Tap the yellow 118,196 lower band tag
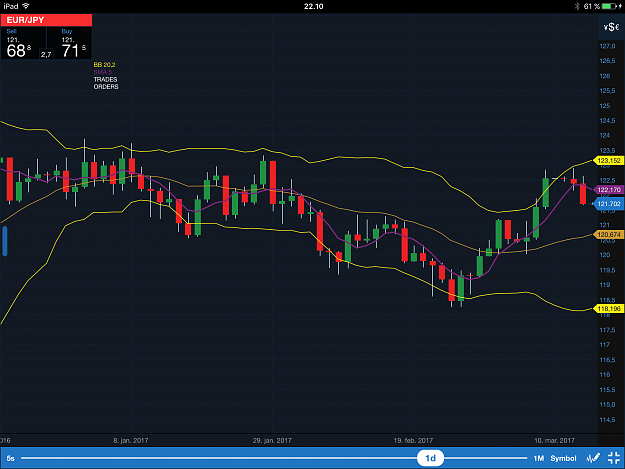Image resolution: width=625 pixels, height=469 pixels. coord(609,308)
